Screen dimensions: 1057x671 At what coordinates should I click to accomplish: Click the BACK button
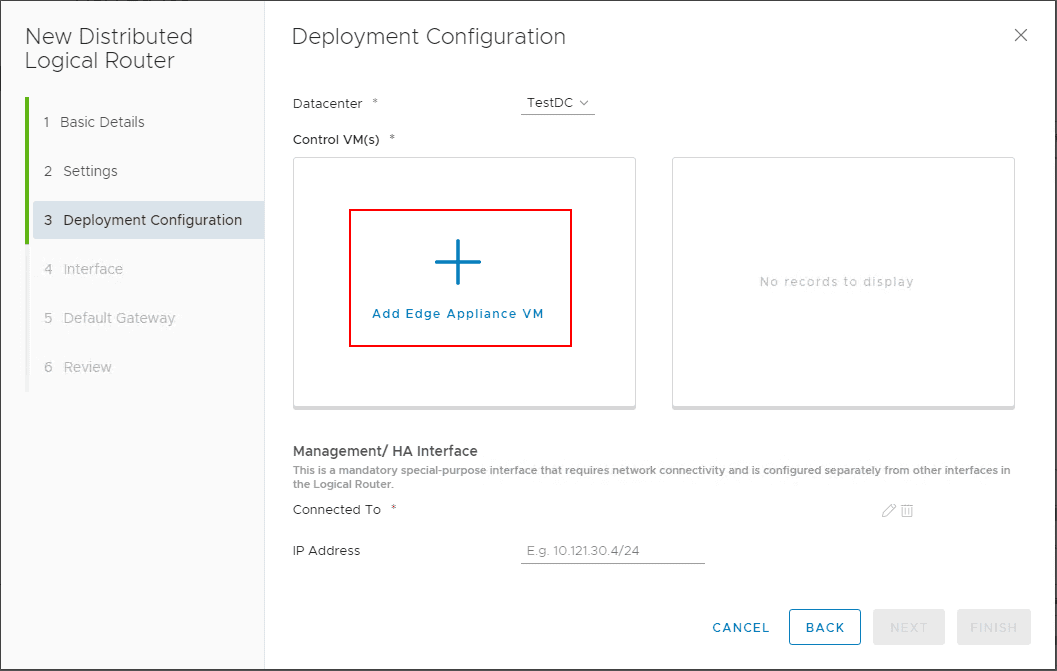coord(824,627)
